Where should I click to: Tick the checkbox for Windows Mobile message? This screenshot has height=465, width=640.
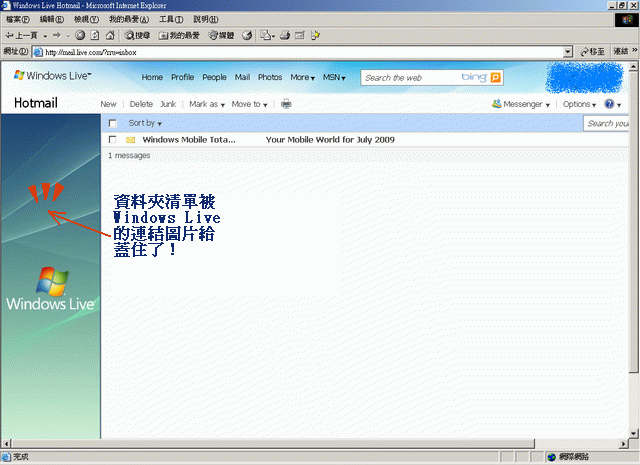coord(113,140)
